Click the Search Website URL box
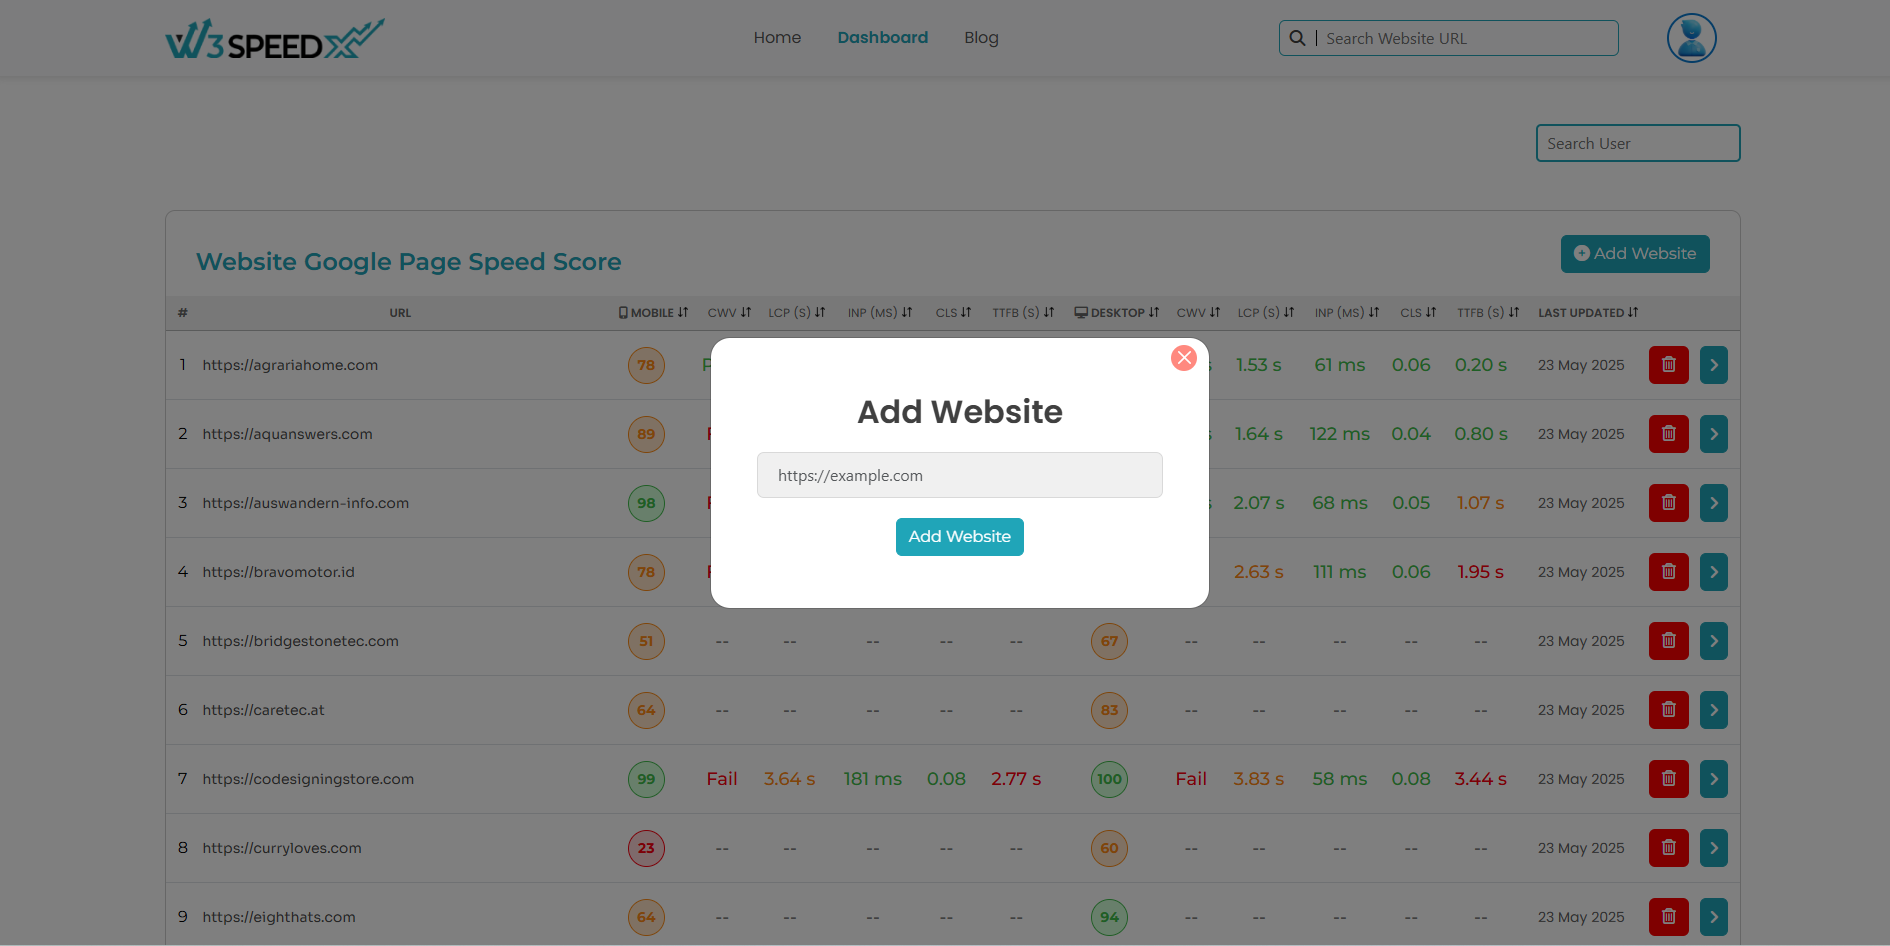The image size is (1890, 946). point(1465,38)
